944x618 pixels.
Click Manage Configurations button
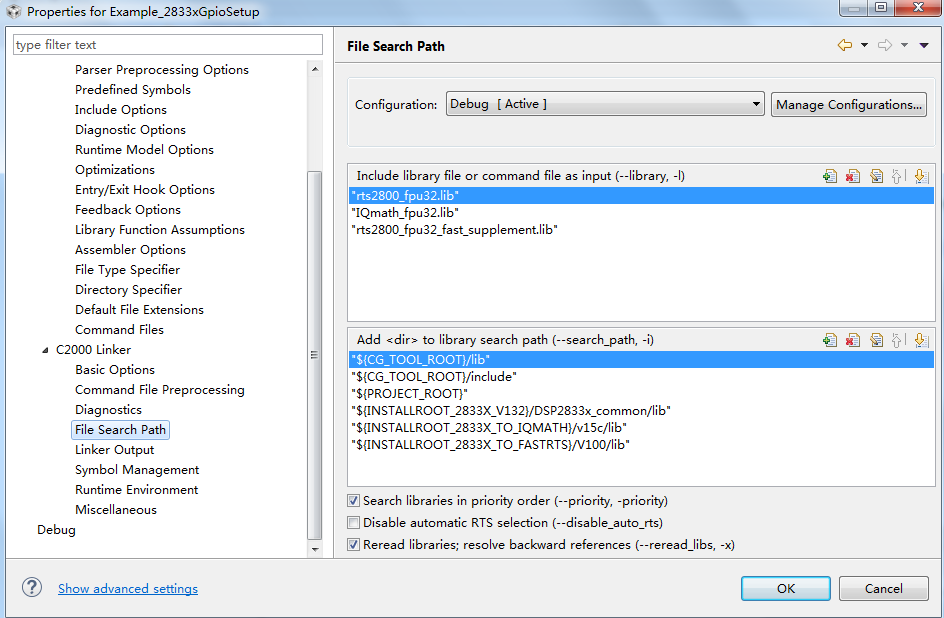coord(848,105)
